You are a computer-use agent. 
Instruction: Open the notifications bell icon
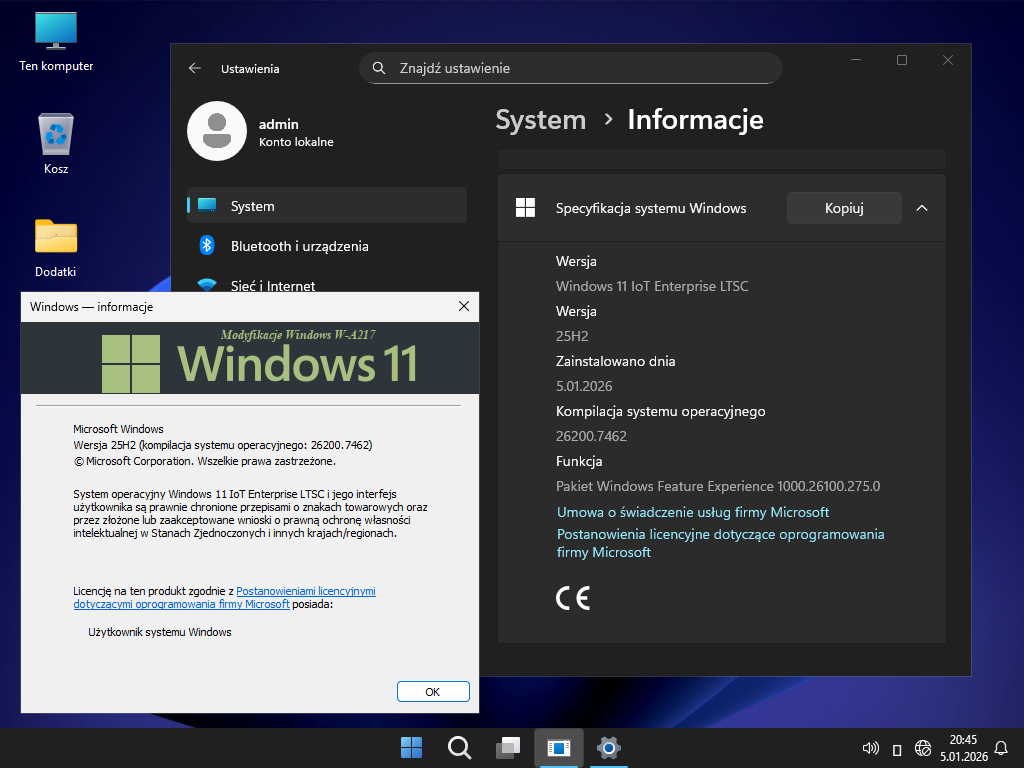coord(1001,747)
